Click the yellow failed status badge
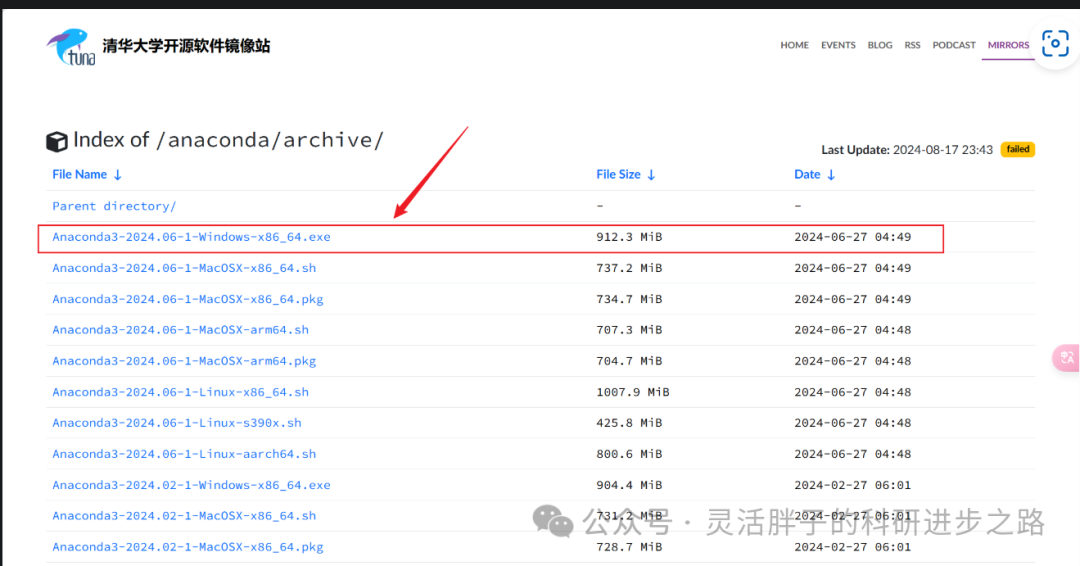The image size is (1080, 566). coord(1017,149)
